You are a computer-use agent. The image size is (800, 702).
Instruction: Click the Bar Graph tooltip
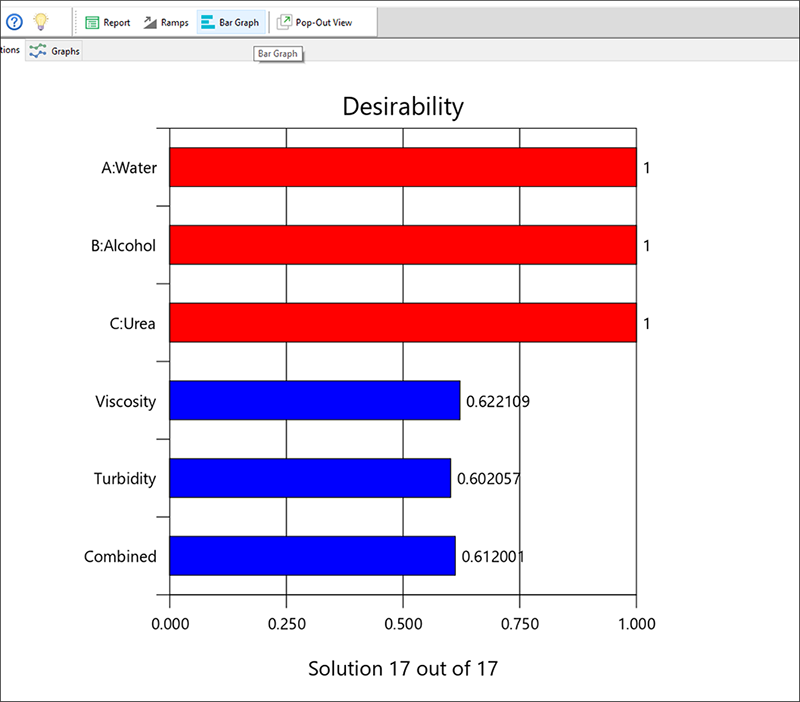pos(278,54)
